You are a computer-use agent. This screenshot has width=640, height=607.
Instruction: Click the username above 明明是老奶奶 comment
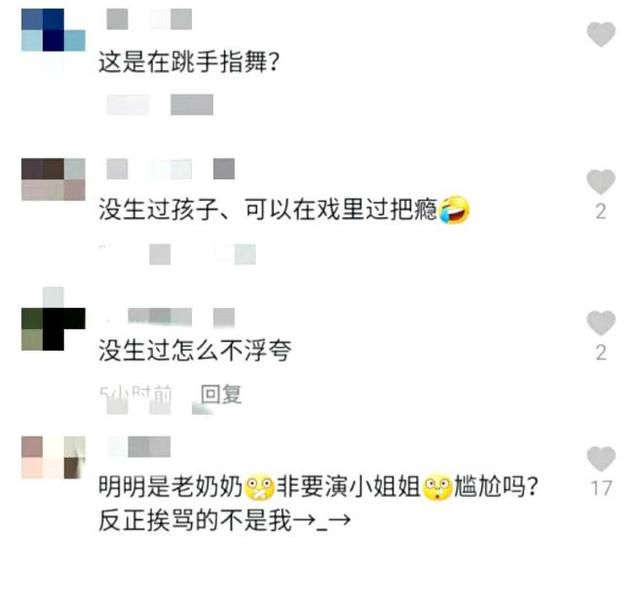tap(139, 447)
